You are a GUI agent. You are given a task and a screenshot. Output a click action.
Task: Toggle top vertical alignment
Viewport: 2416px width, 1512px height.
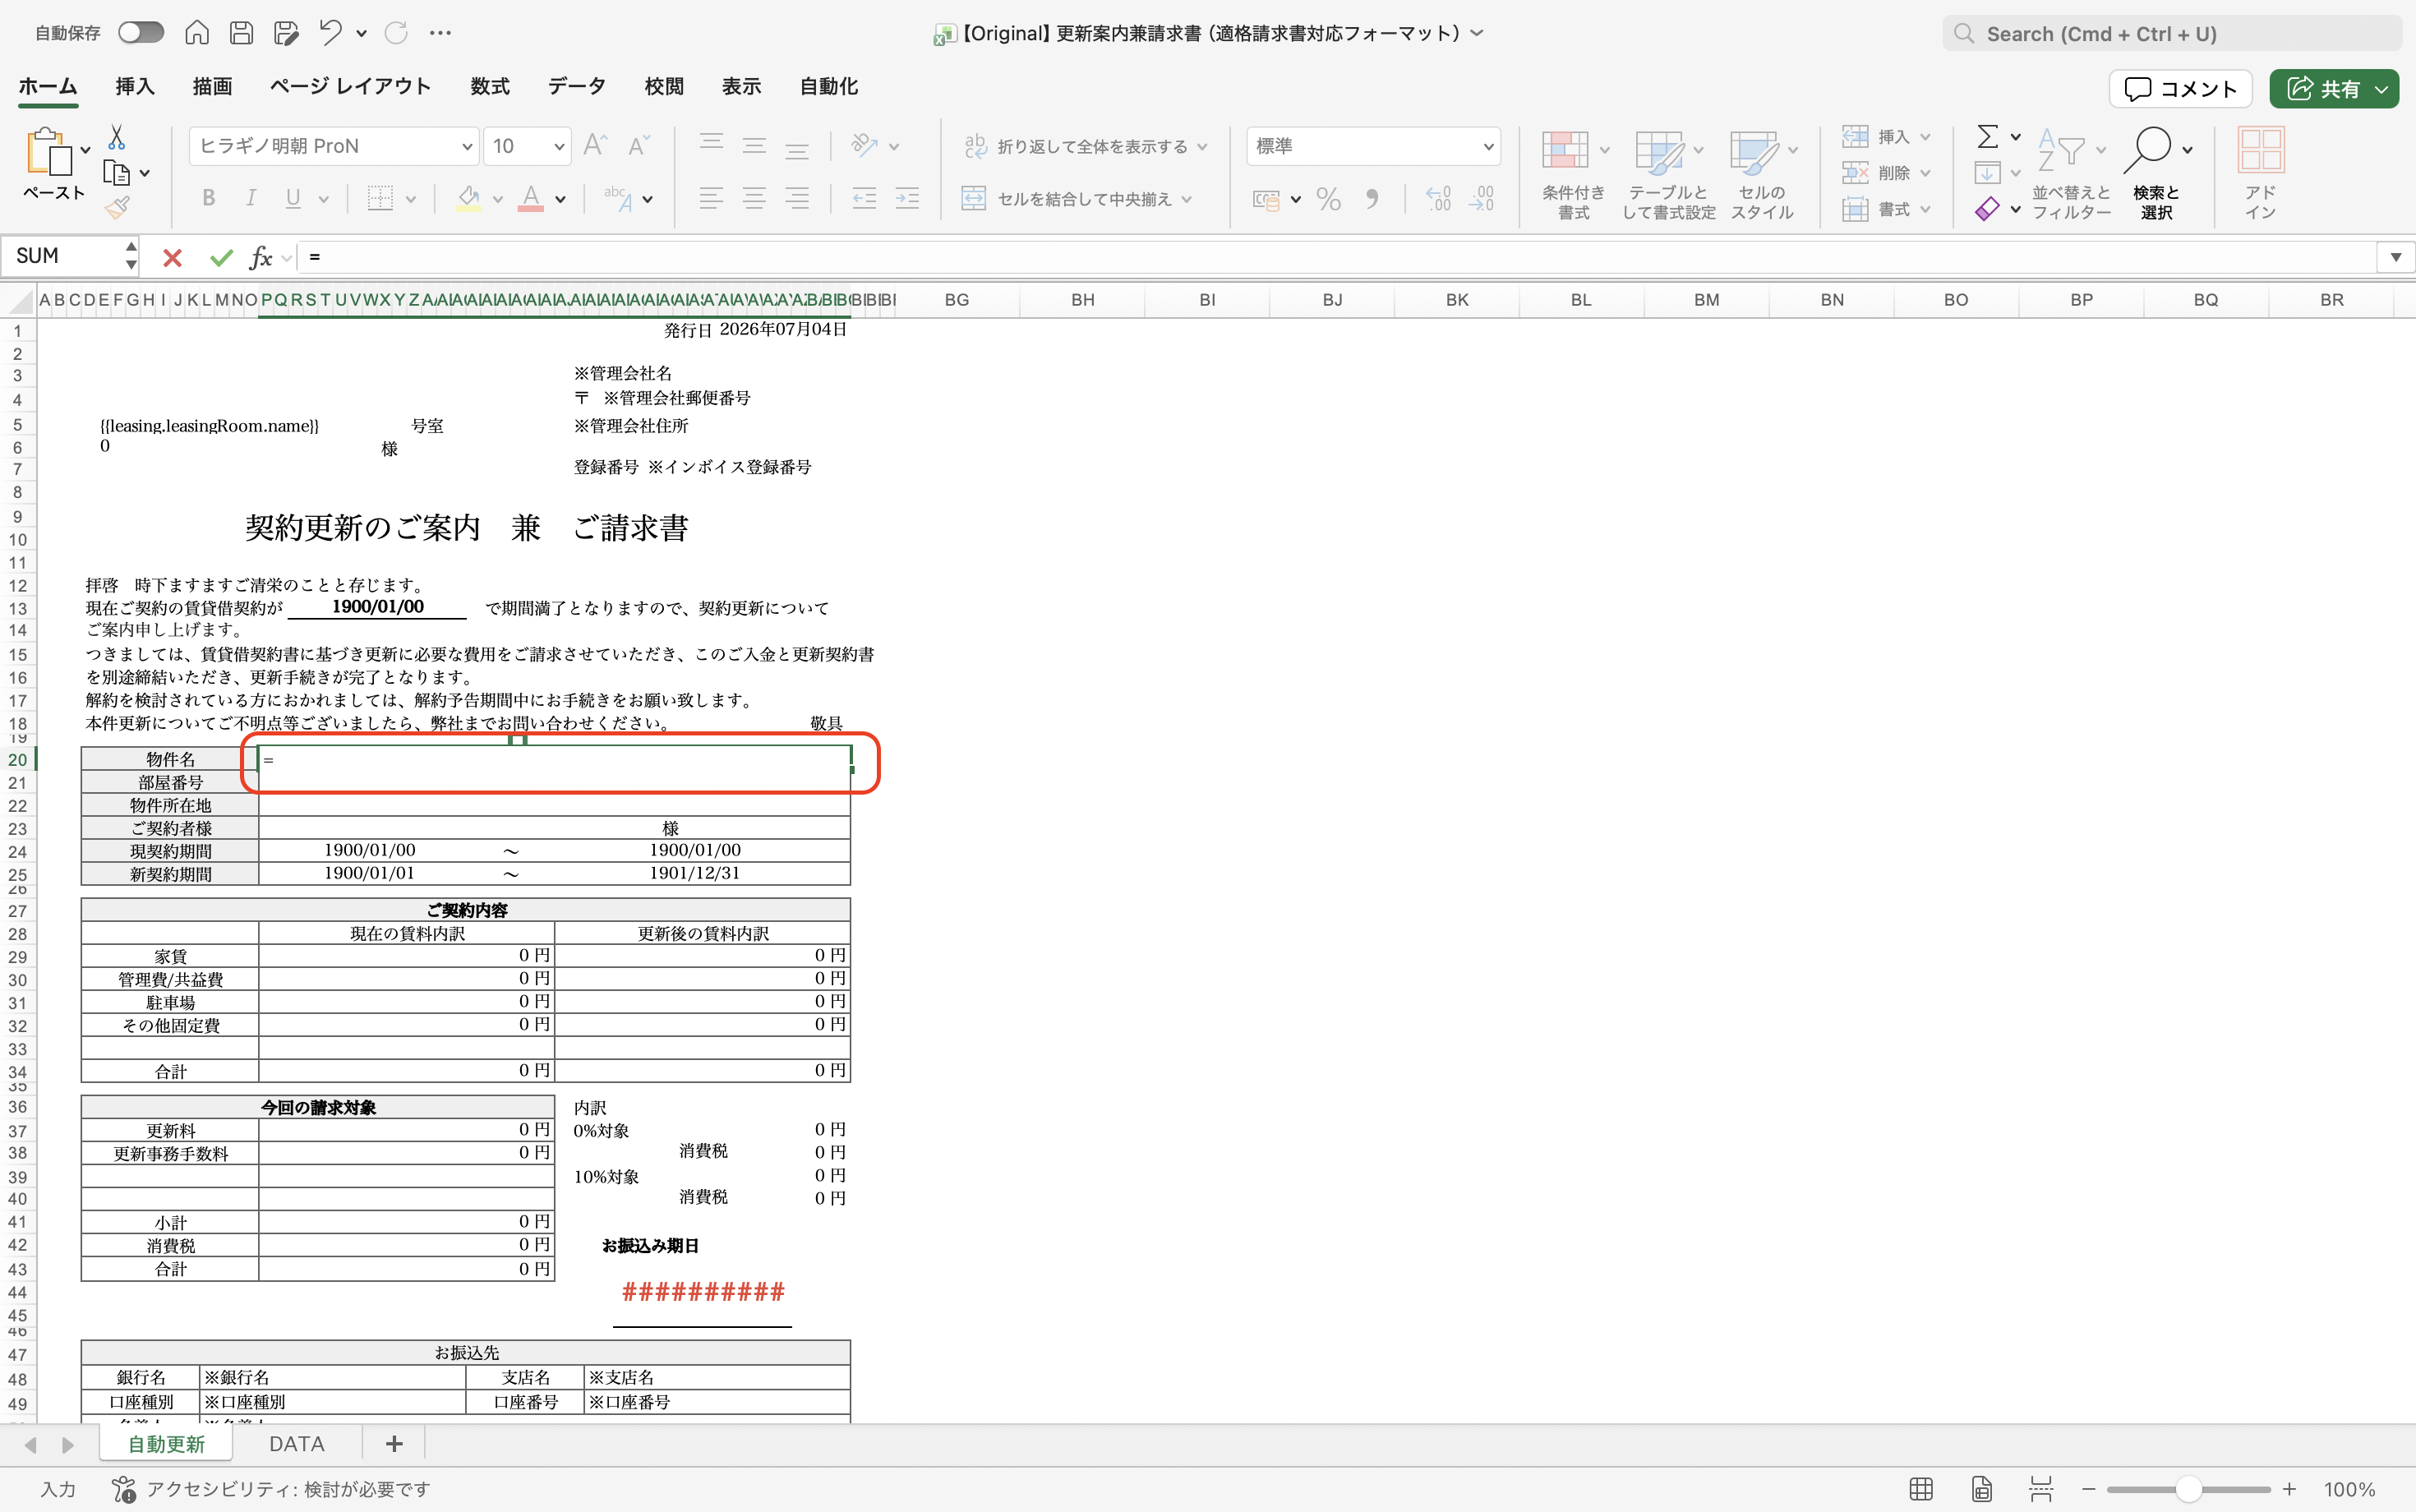pos(711,145)
